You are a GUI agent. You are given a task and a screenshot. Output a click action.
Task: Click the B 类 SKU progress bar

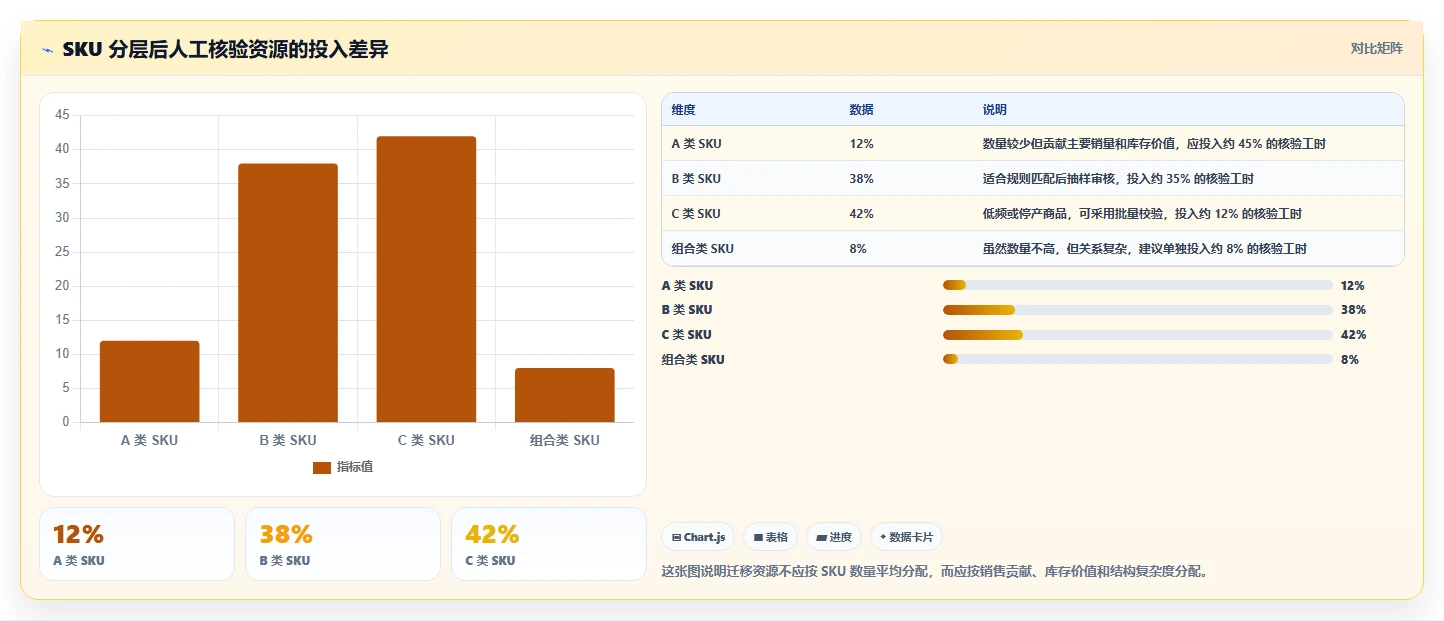point(1137,310)
